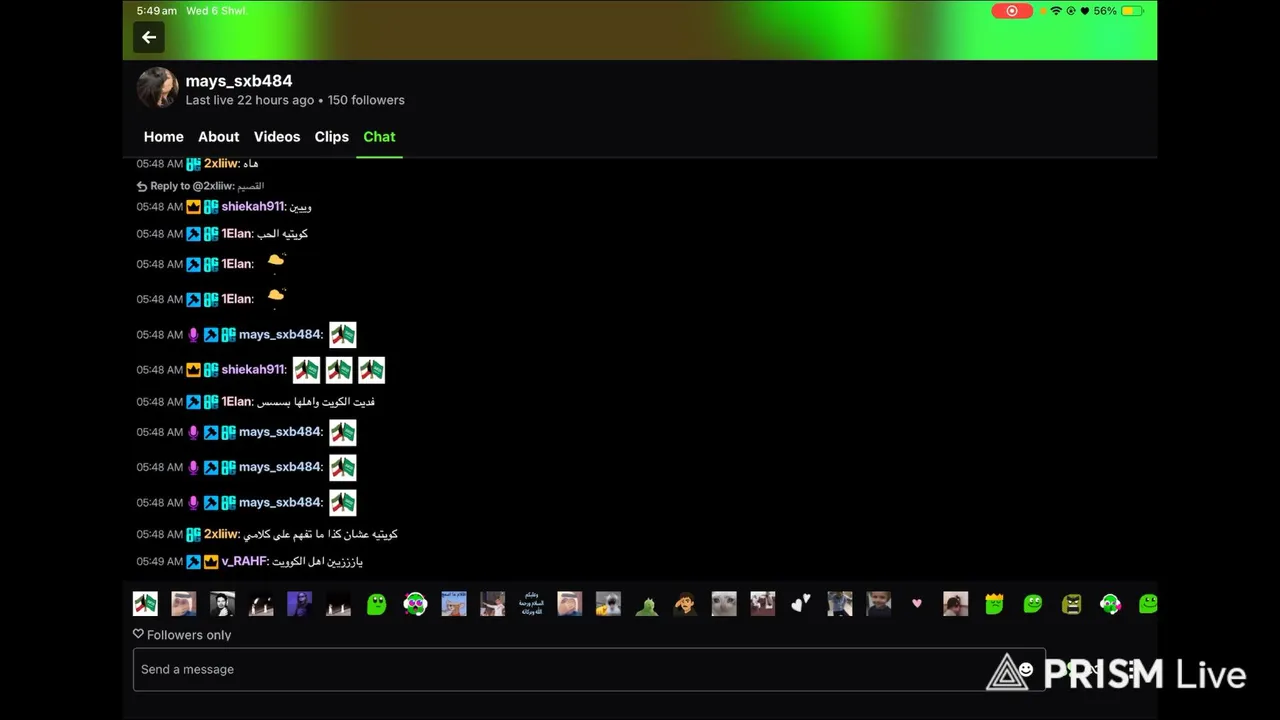
Task: Click the 'Followers only' label
Action: click(189, 635)
